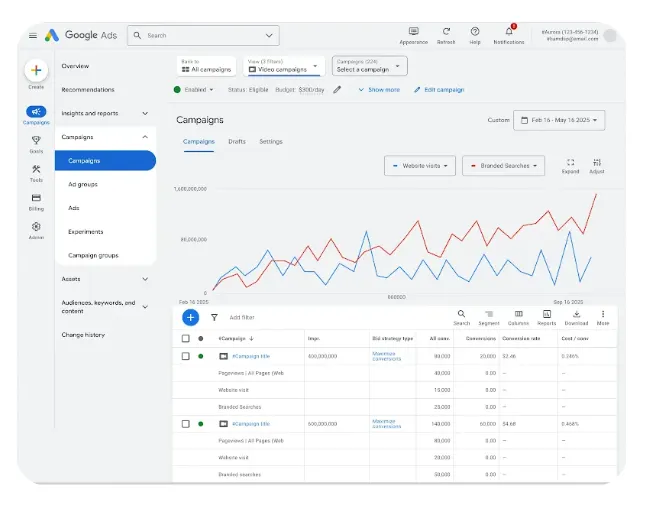This screenshot has width=656, height=506.
Task: Check the 600,000,000 impressions campaign row
Action: coord(186,424)
